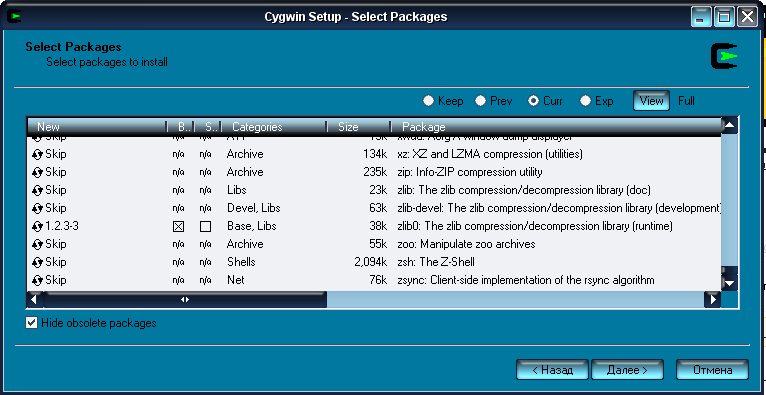Cycle the install action icon for xz package
Screen dimensions: 766x395
click(37, 154)
